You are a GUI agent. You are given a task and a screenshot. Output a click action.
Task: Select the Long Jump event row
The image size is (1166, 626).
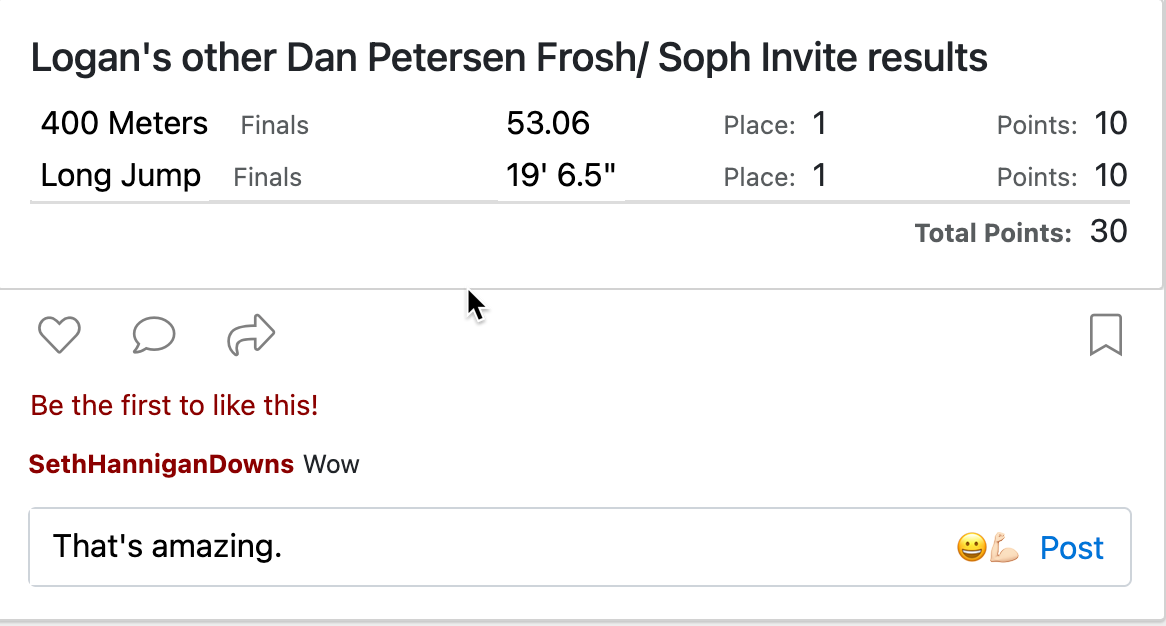[x=580, y=175]
